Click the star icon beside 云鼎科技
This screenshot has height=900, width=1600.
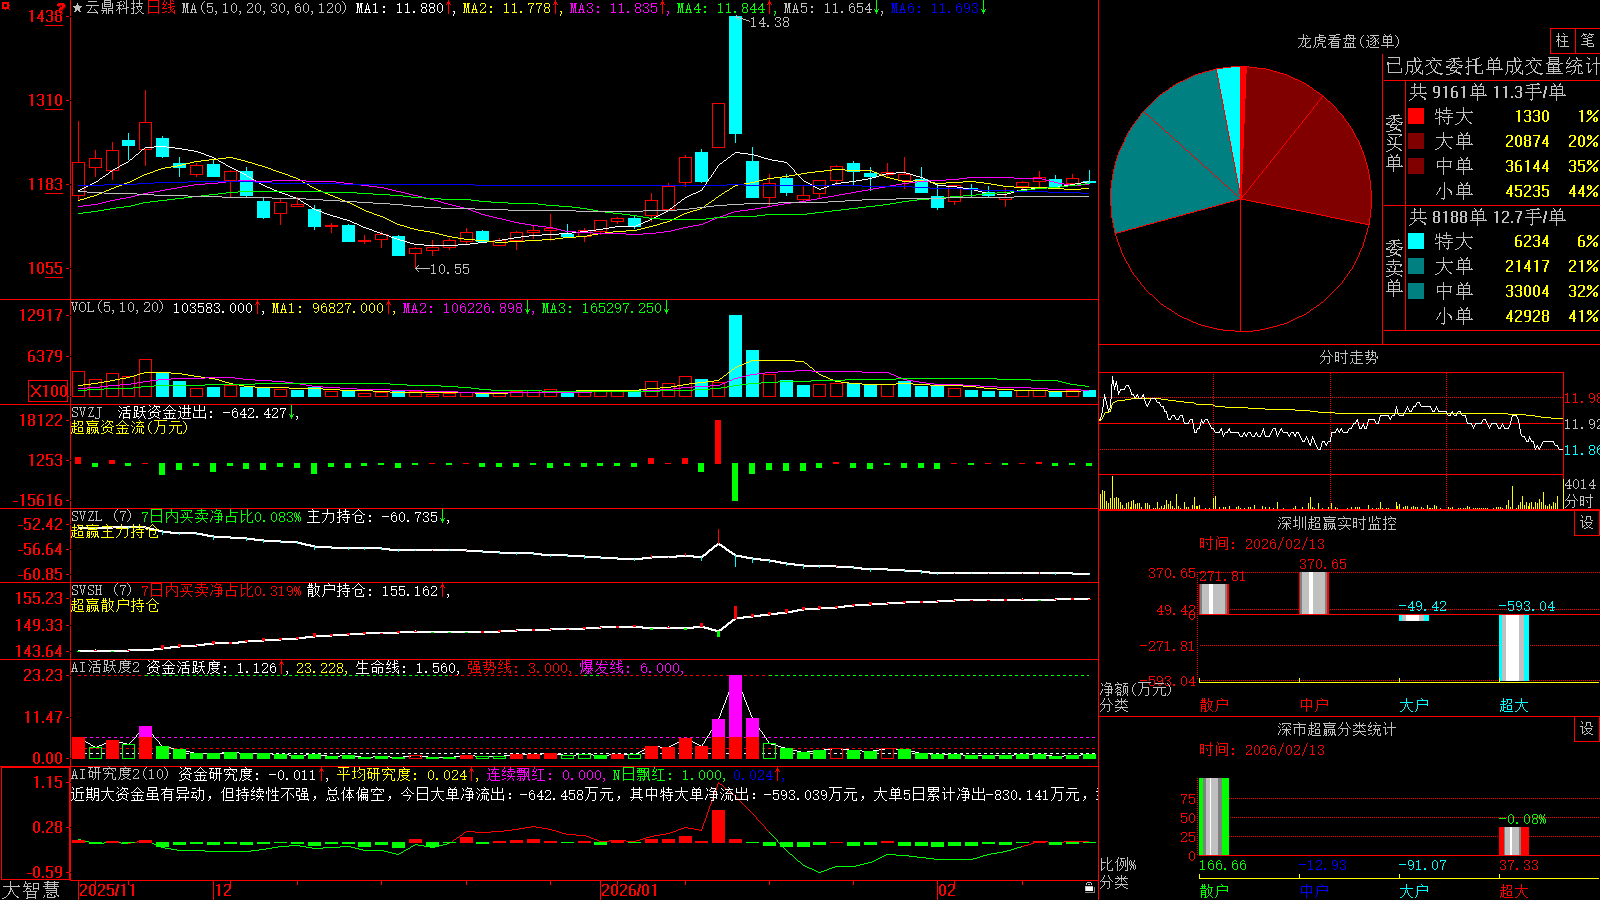point(77,8)
